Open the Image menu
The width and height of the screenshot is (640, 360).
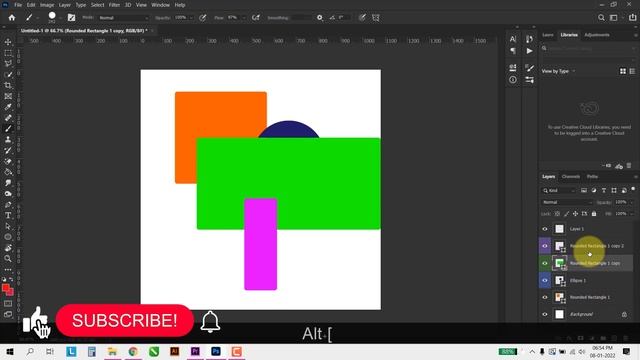(x=47, y=5)
